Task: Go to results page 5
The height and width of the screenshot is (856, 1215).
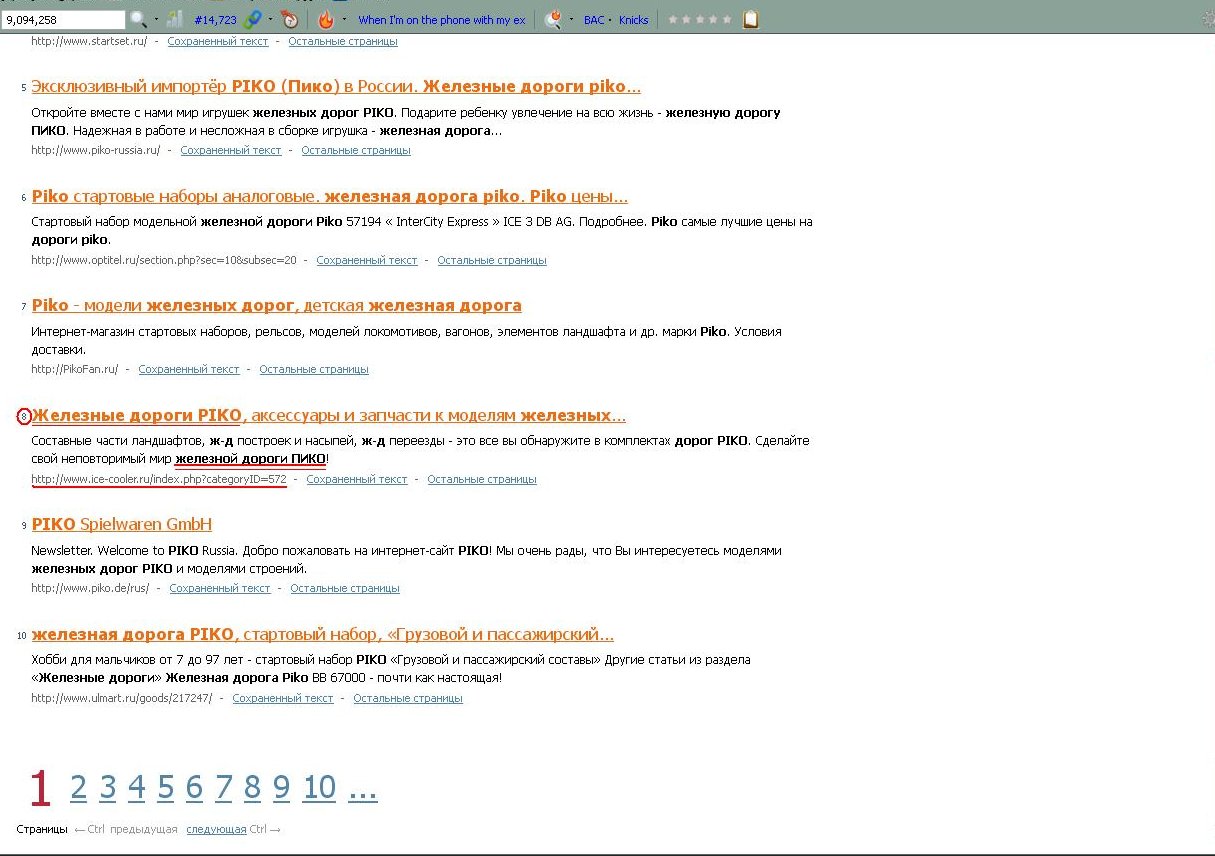Action: 165,788
